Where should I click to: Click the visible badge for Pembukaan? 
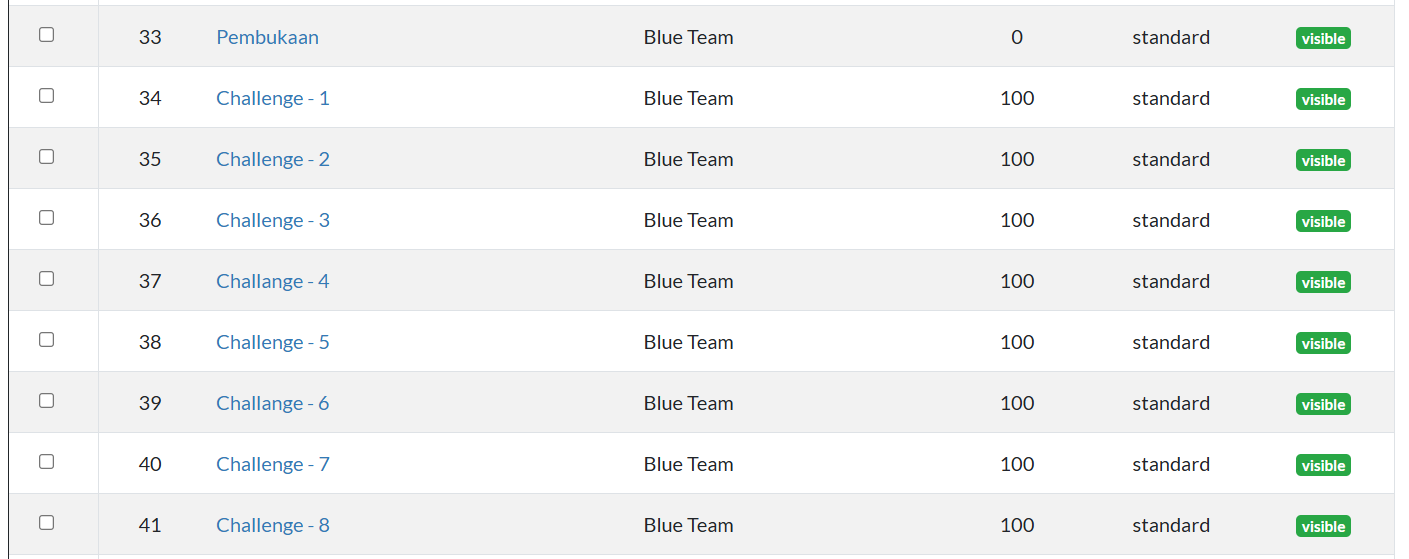(x=1323, y=39)
